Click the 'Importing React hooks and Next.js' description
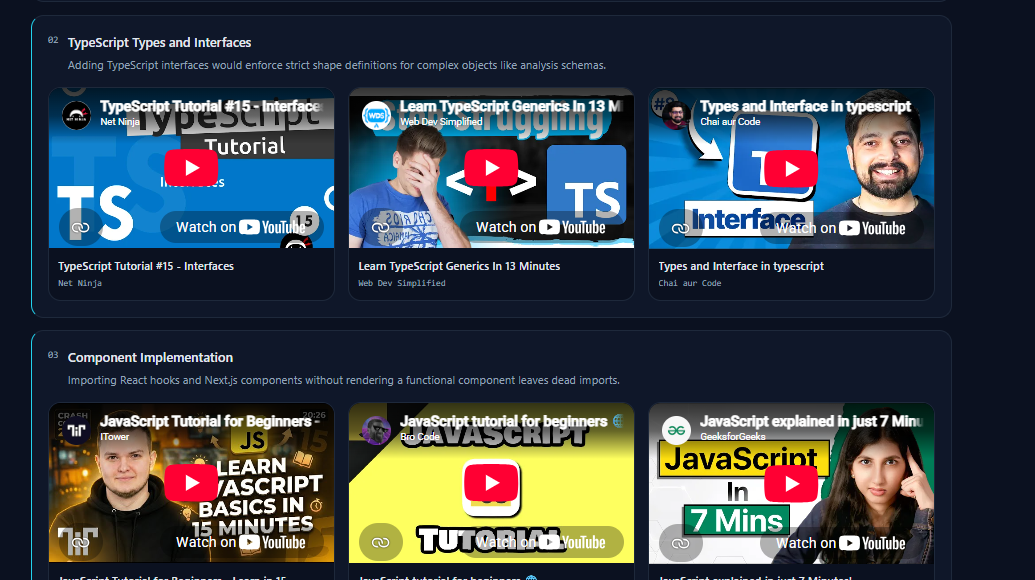 coord(344,380)
